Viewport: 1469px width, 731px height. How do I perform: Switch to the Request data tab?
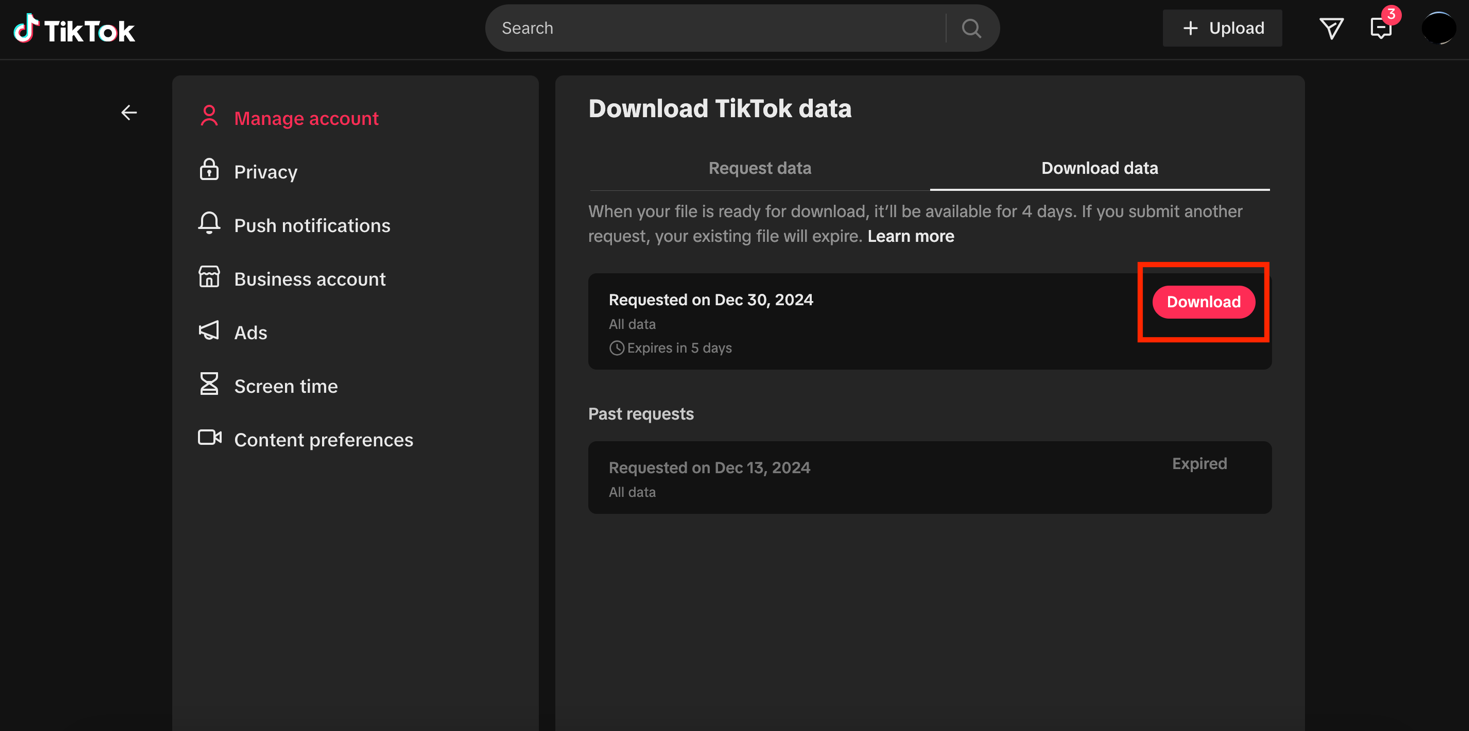pyautogui.click(x=759, y=168)
